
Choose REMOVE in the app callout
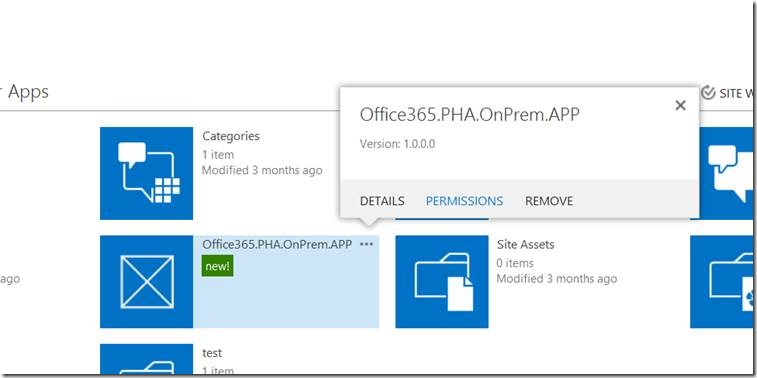click(x=549, y=201)
